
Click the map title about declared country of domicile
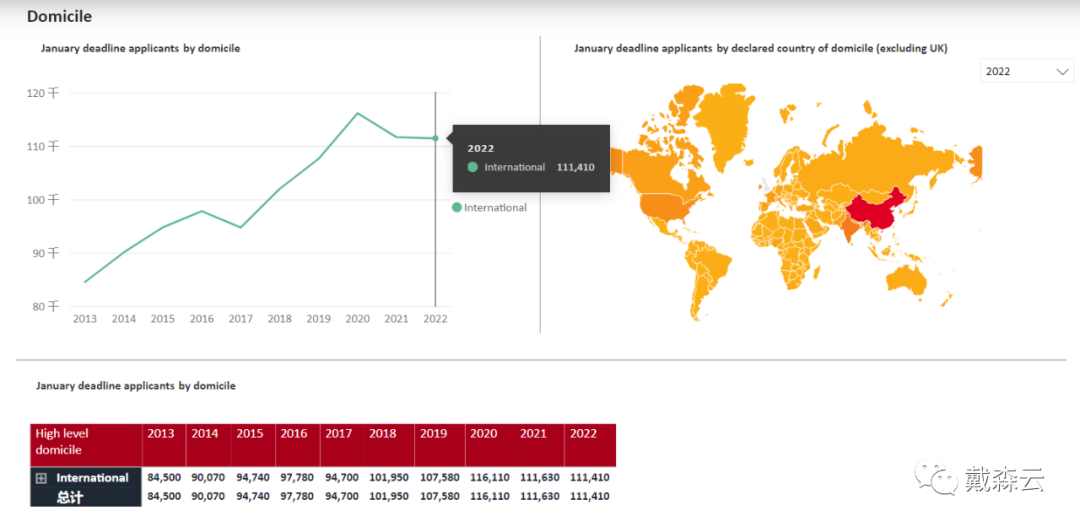761,48
